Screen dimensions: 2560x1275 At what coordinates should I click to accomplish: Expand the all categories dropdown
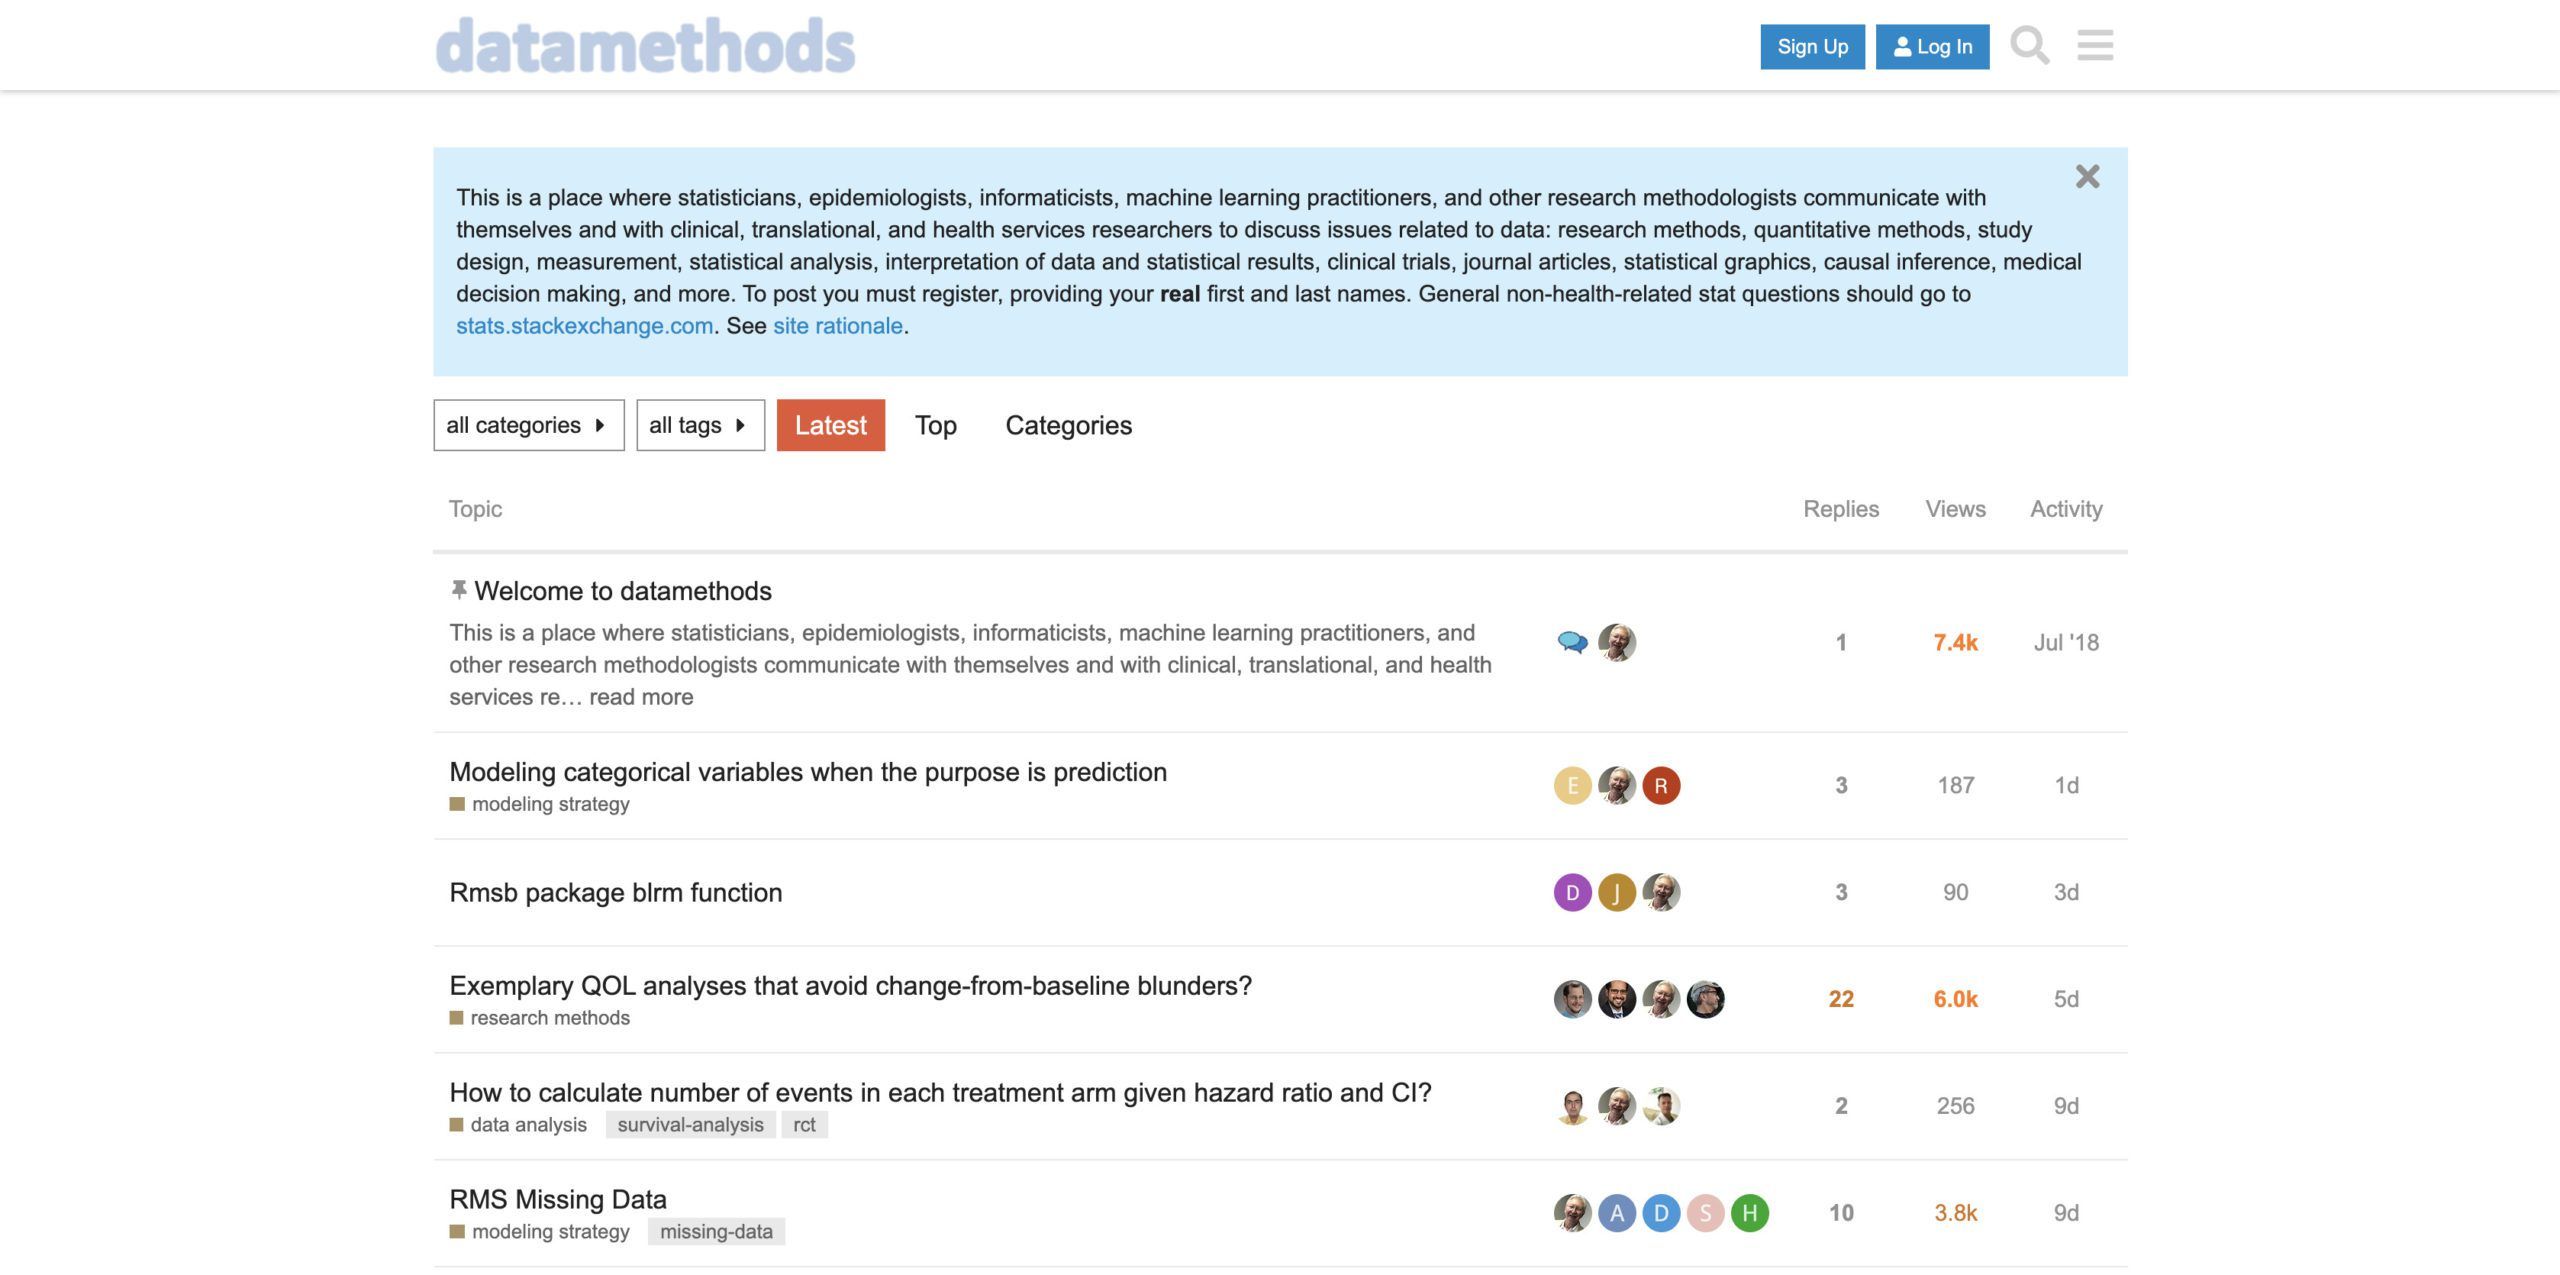[528, 425]
